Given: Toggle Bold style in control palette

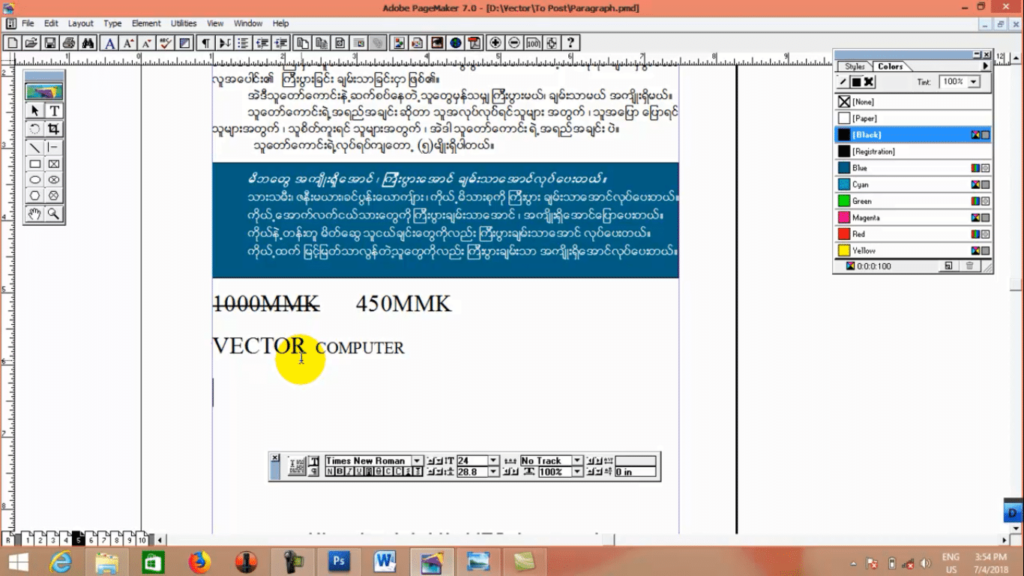Looking at the screenshot, I should click(340, 472).
